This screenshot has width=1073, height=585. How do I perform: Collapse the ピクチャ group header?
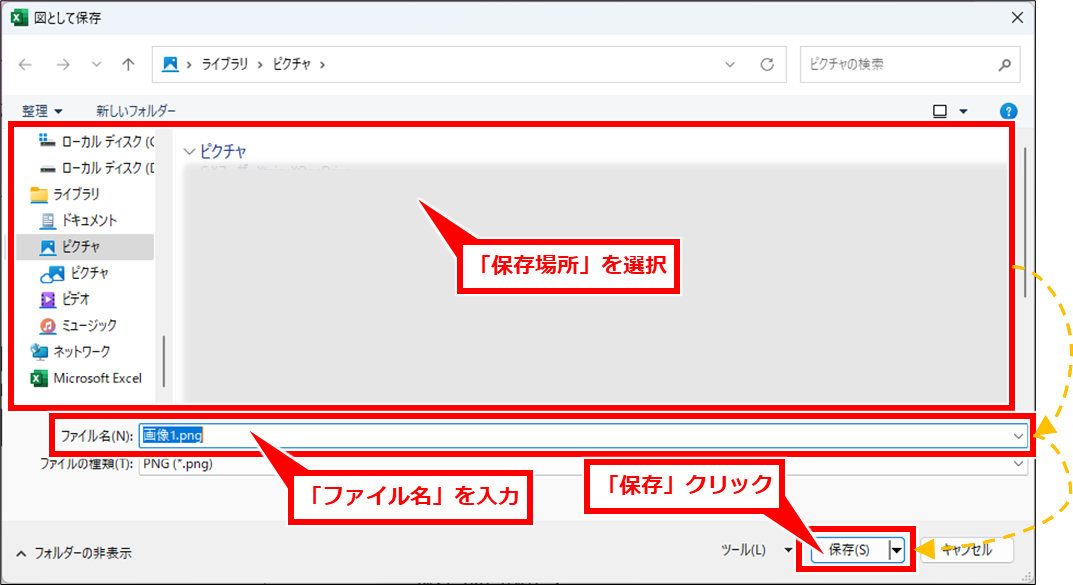pyautogui.click(x=189, y=152)
